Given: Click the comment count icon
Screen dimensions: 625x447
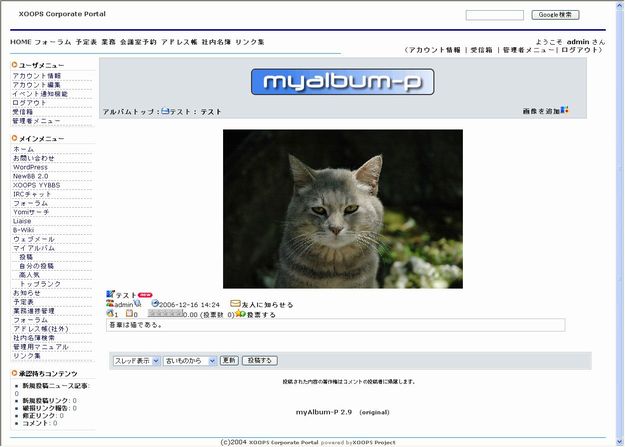Looking at the screenshot, I should coord(130,314).
